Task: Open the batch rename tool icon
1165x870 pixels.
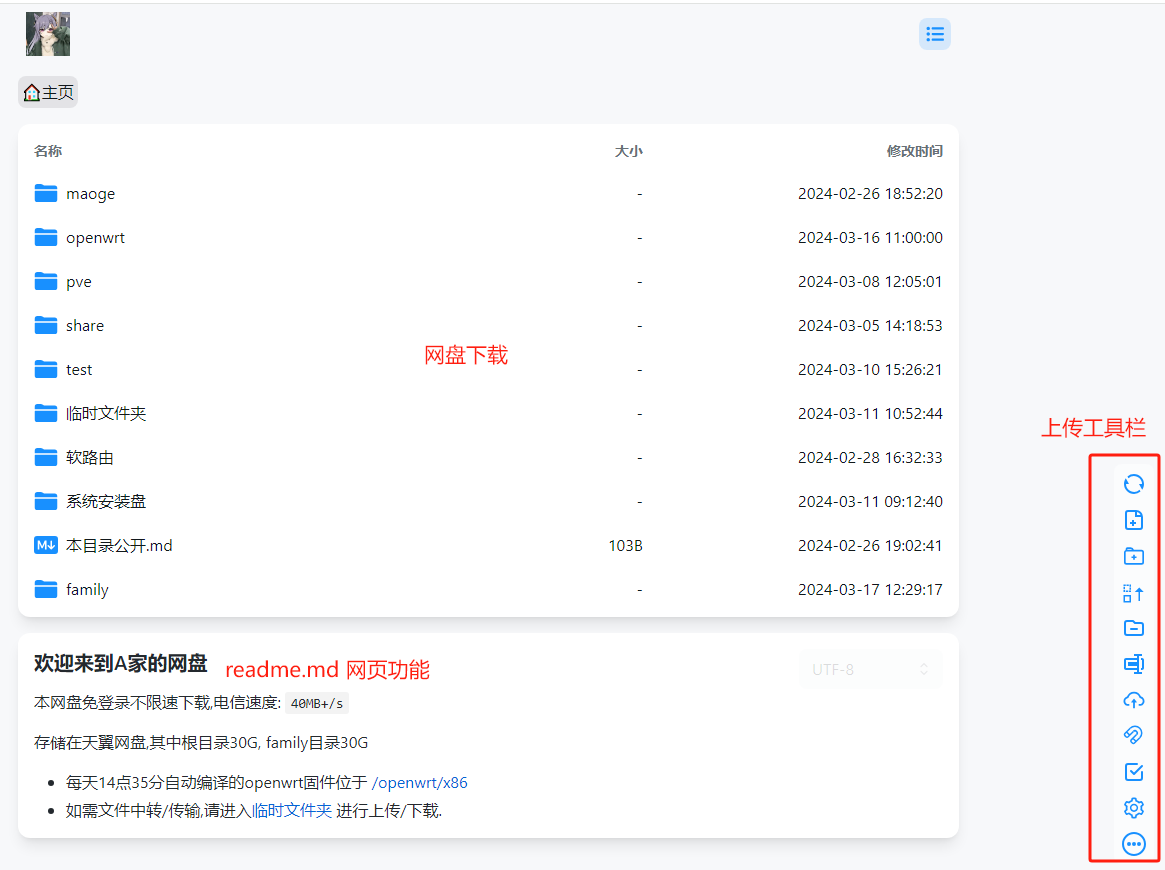Action: click(1134, 663)
